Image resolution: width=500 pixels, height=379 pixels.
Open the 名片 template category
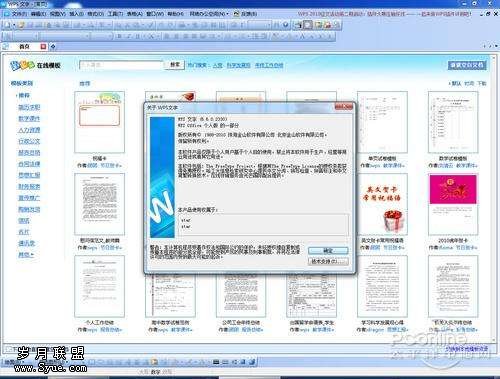24,232
